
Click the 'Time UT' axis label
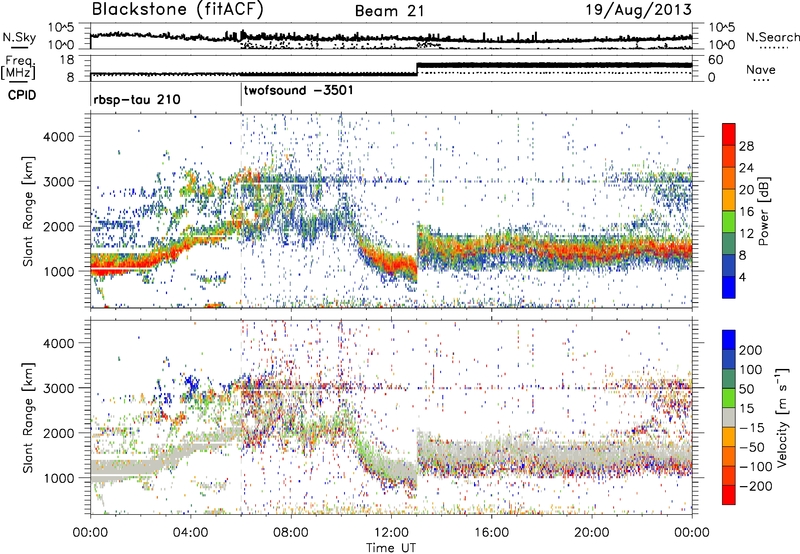click(x=391, y=548)
